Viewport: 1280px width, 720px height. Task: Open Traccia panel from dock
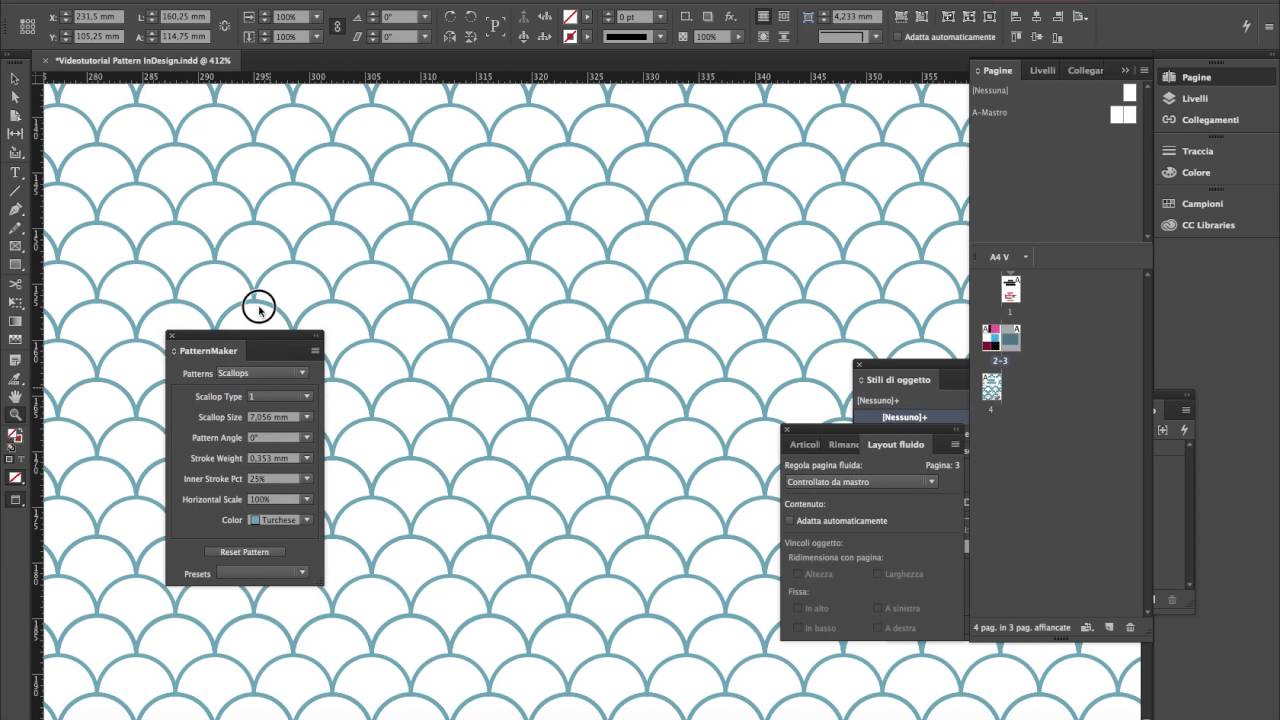tap(1197, 151)
